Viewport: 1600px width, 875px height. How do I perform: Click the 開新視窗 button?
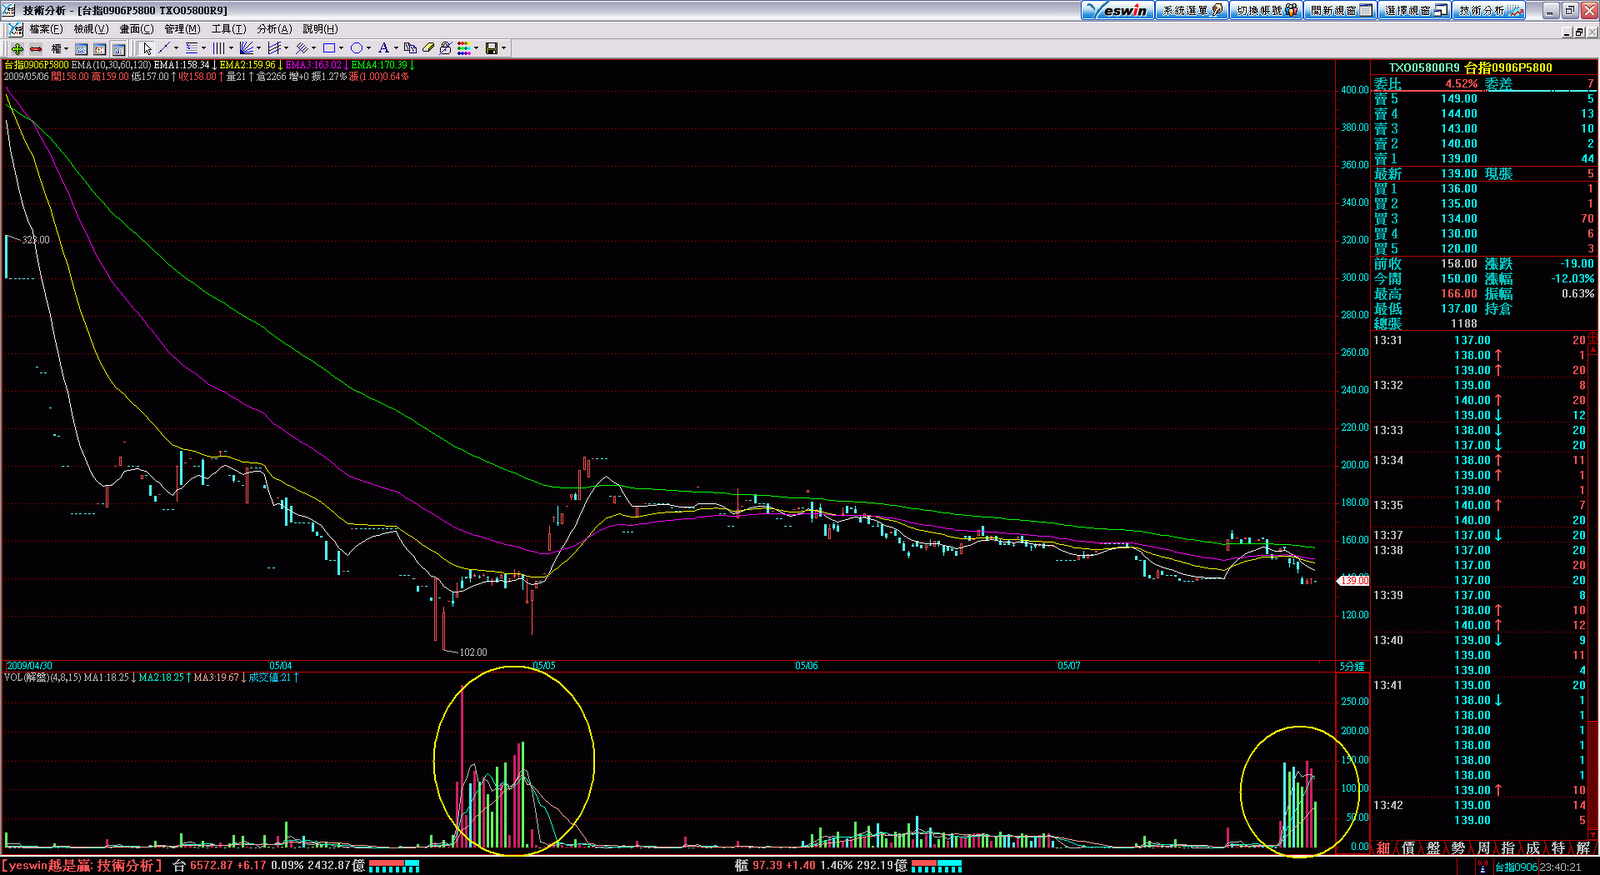(1341, 10)
